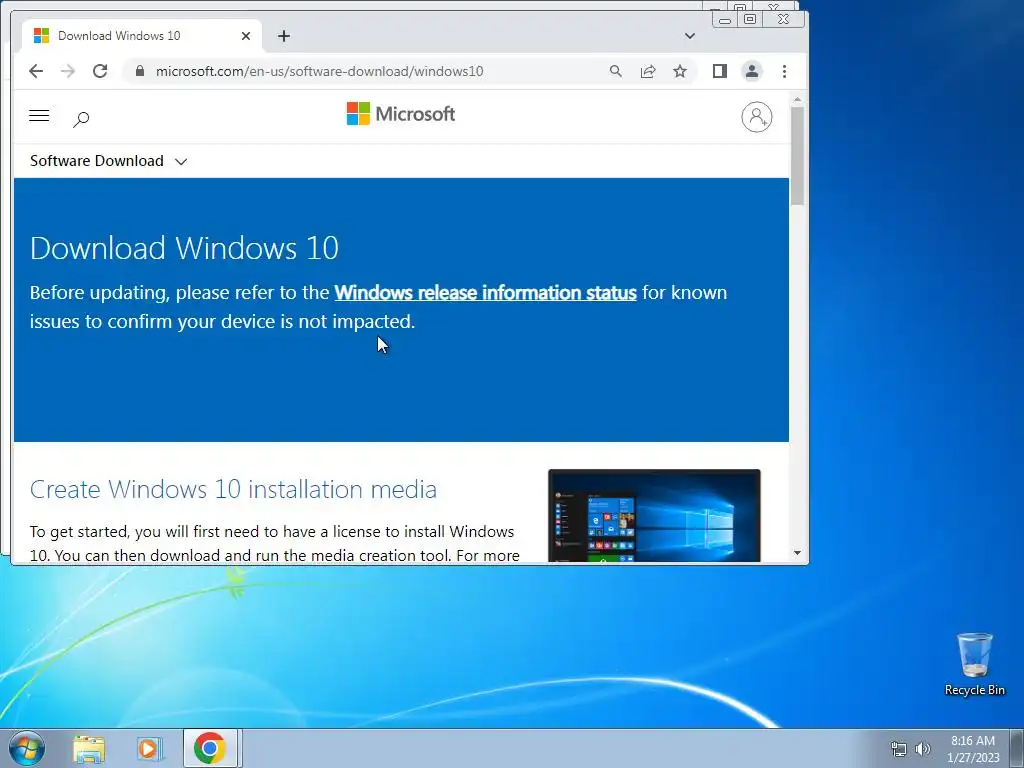Click the Microsoft logo
Screen dimensions: 1024x768
[x=400, y=114]
